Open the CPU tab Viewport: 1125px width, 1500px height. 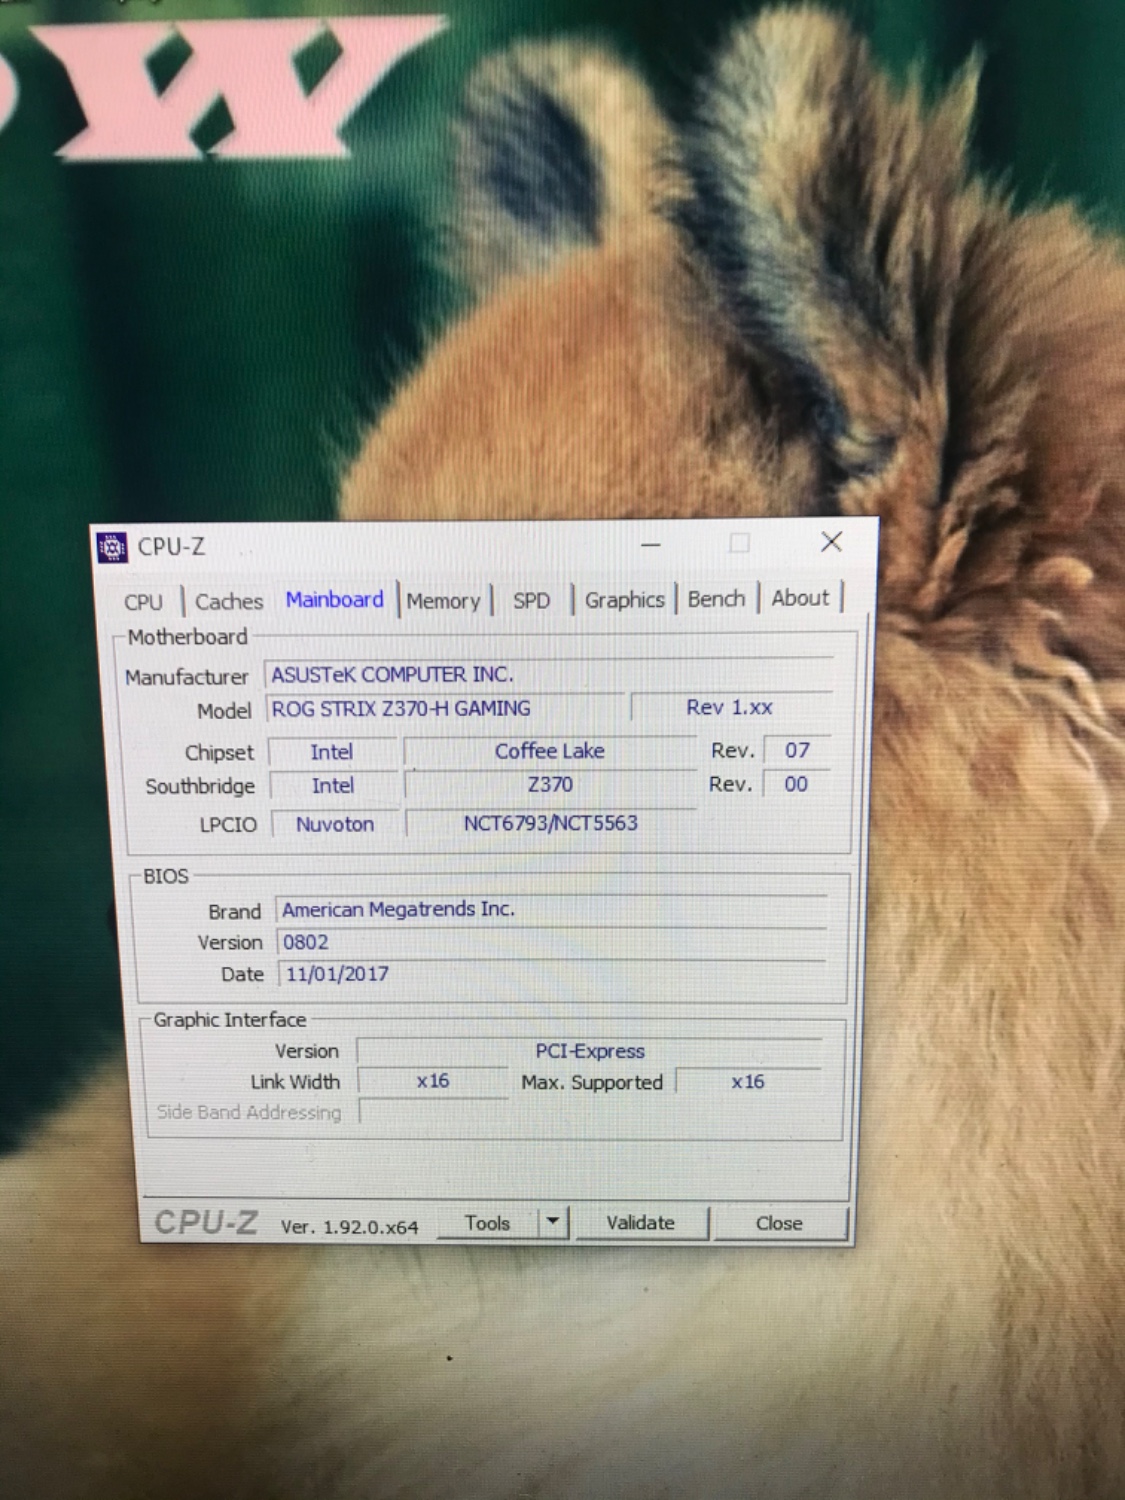[143, 602]
